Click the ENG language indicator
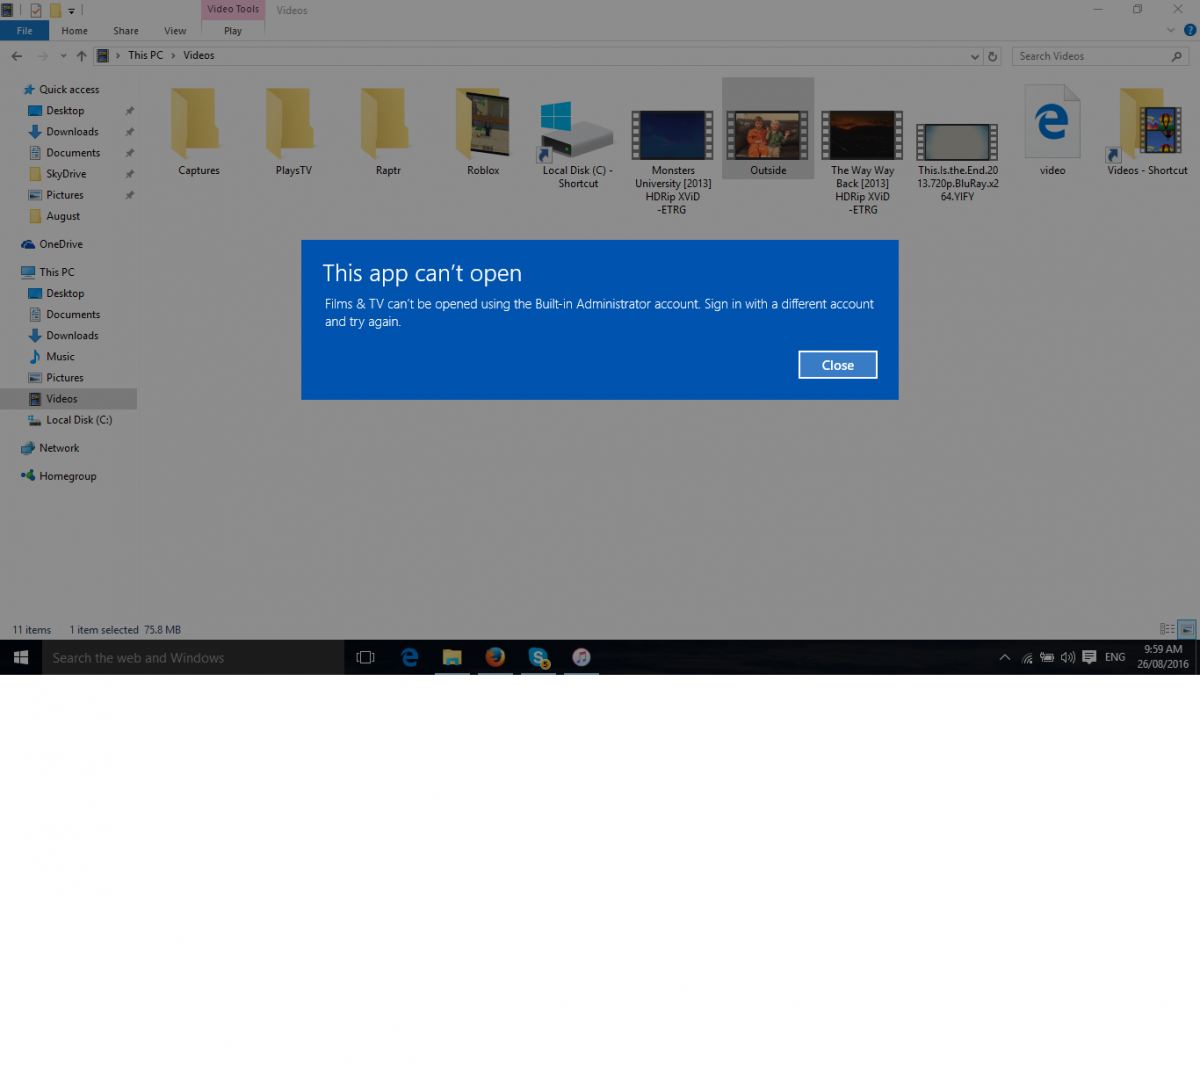 click(x=1115, y=657)
